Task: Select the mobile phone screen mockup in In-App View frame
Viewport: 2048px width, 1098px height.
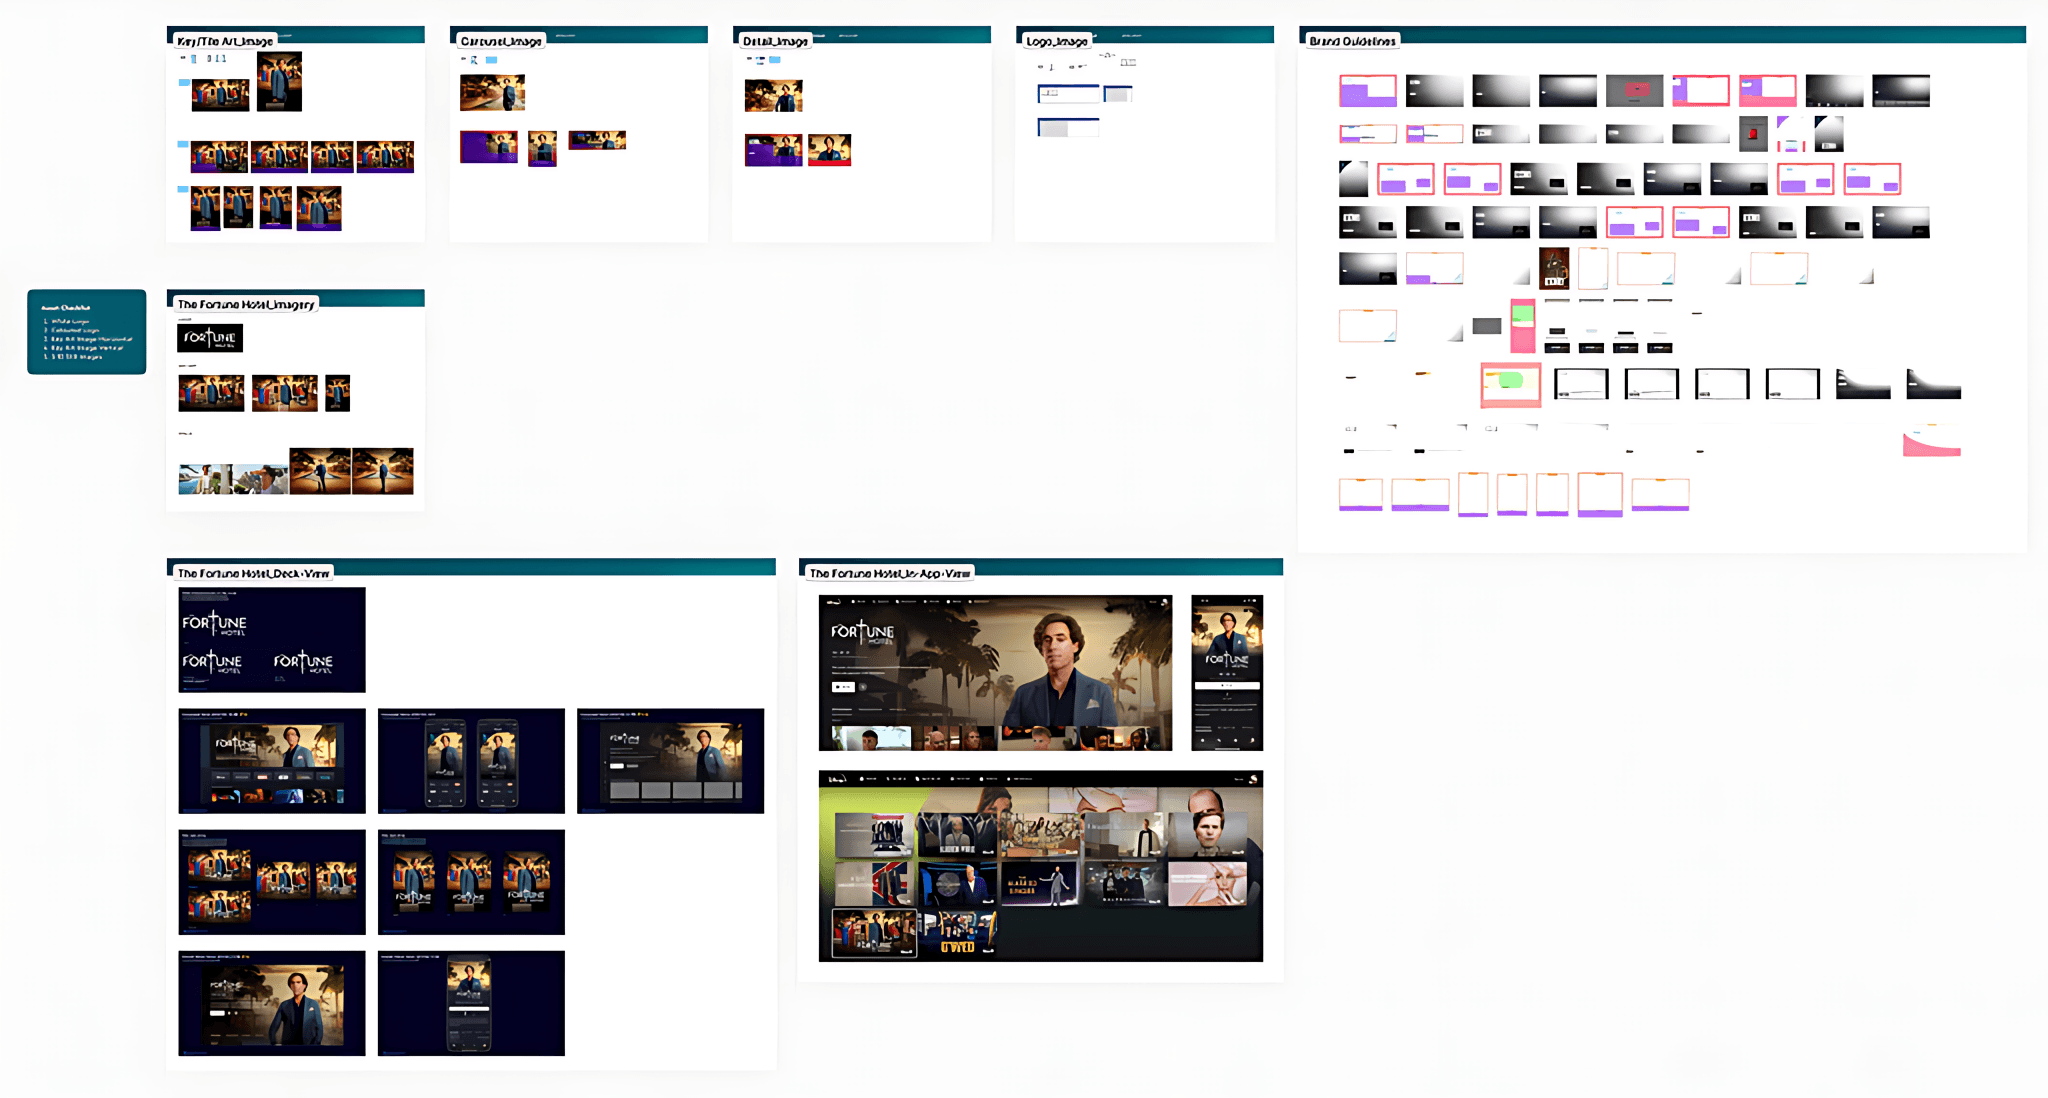Action: pos(1227,672)
